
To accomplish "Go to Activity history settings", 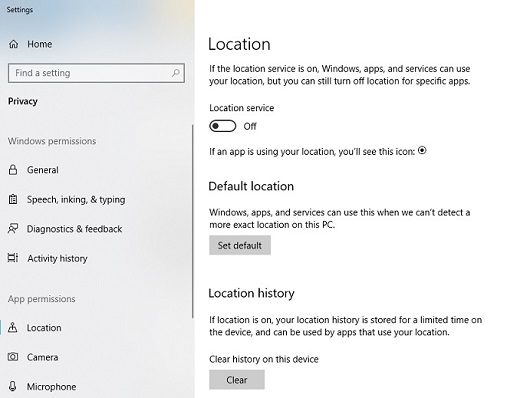I will (x=57, y=258).
